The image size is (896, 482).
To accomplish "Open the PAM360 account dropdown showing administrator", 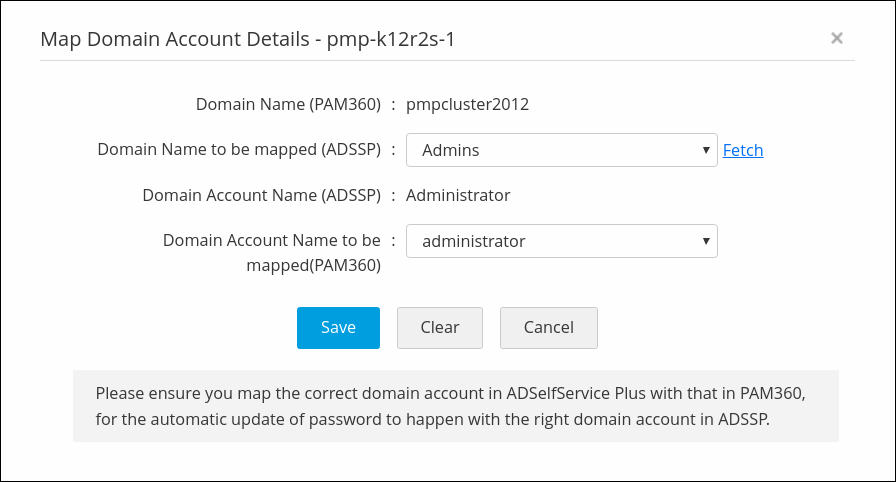I will (560, 241).
